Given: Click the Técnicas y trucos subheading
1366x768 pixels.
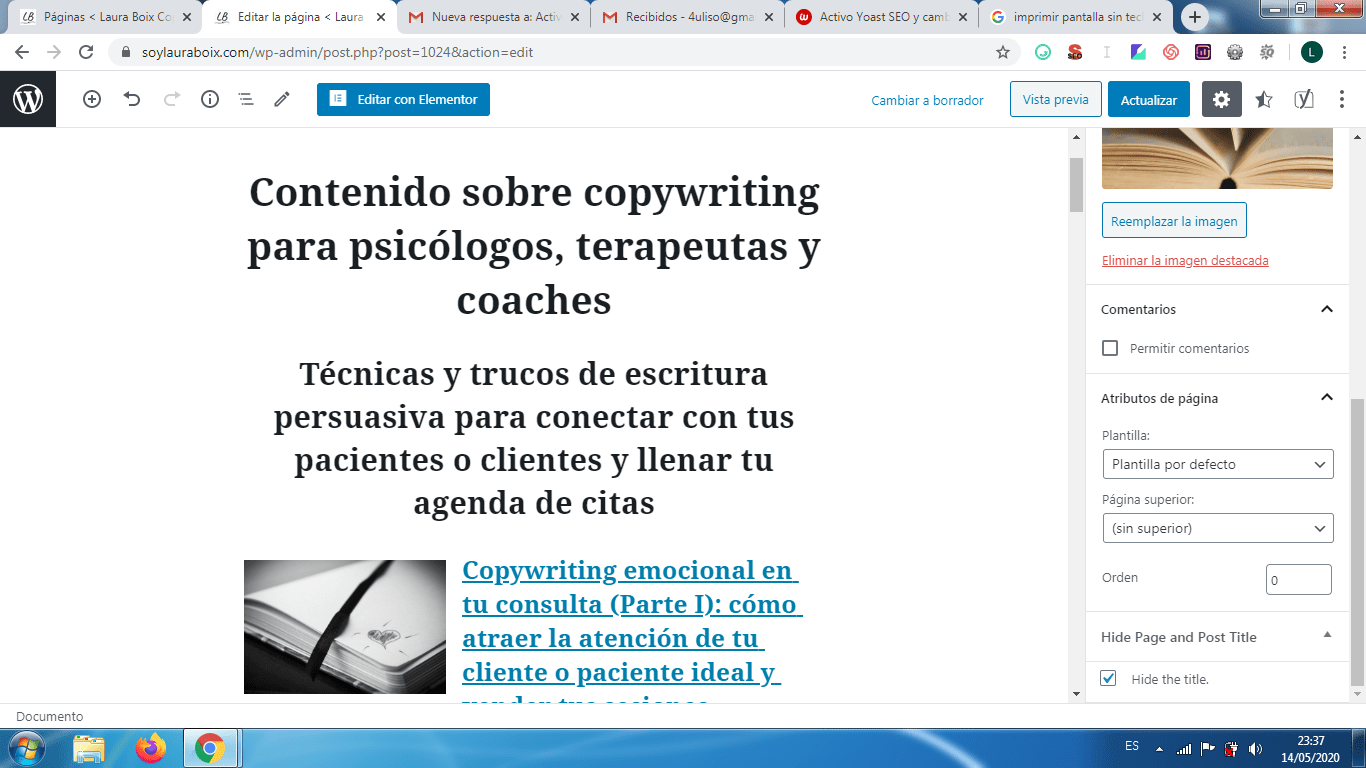Looking at the screenshot, I should (x=534, y=438).
